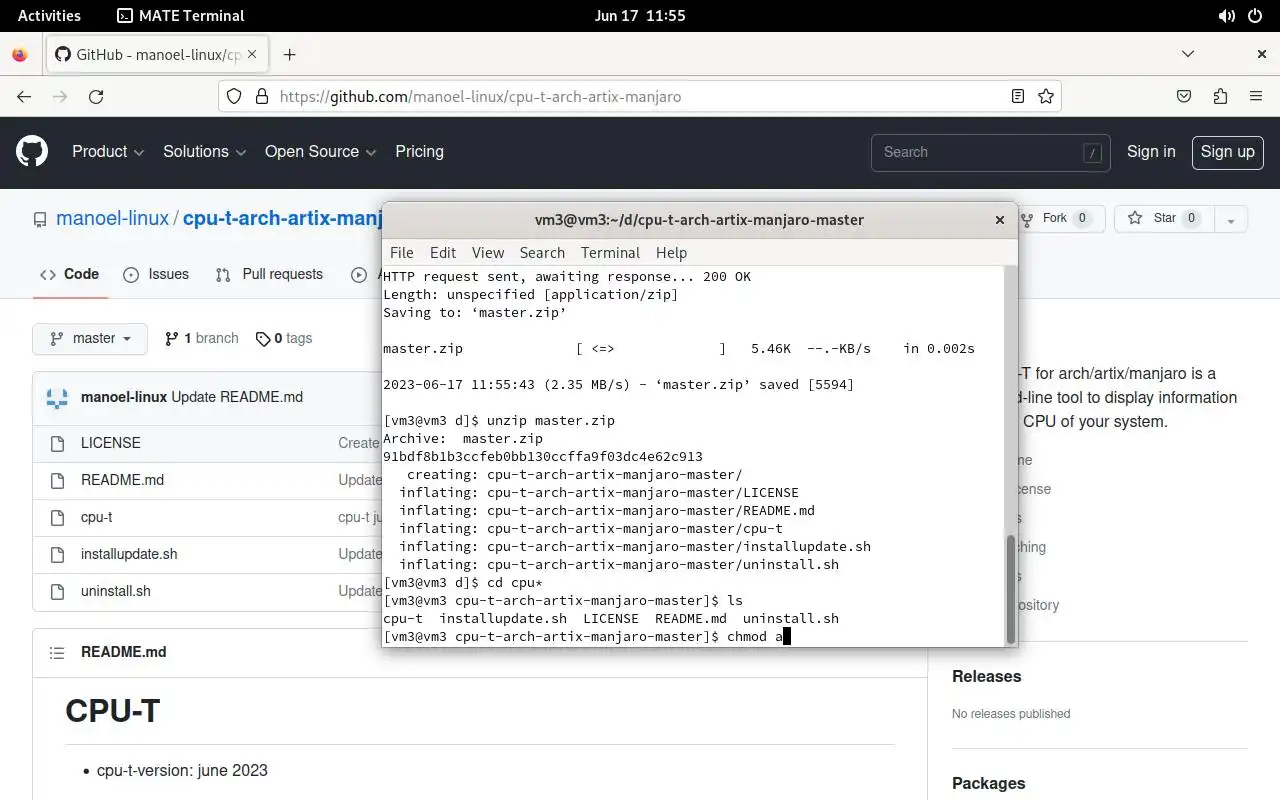The height and width of the screenshot is (800, 1280).
Task: Click the Packages heading
Action: coord(988,784)
